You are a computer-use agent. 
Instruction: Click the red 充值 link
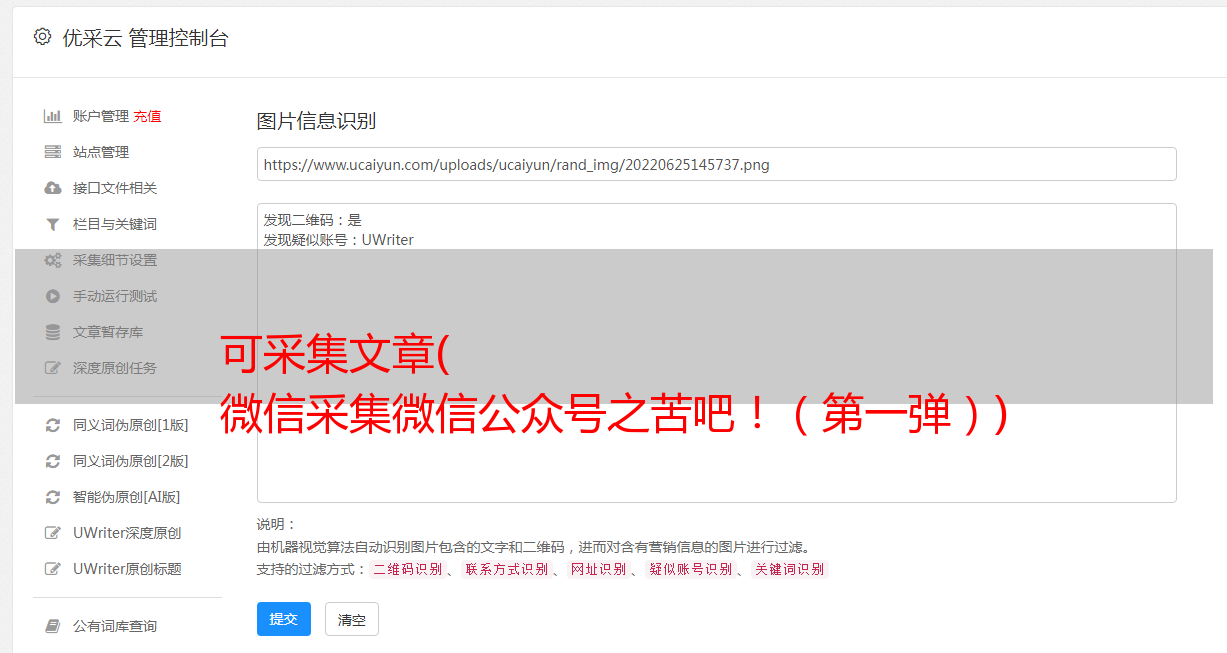click(x=147, y=116)
